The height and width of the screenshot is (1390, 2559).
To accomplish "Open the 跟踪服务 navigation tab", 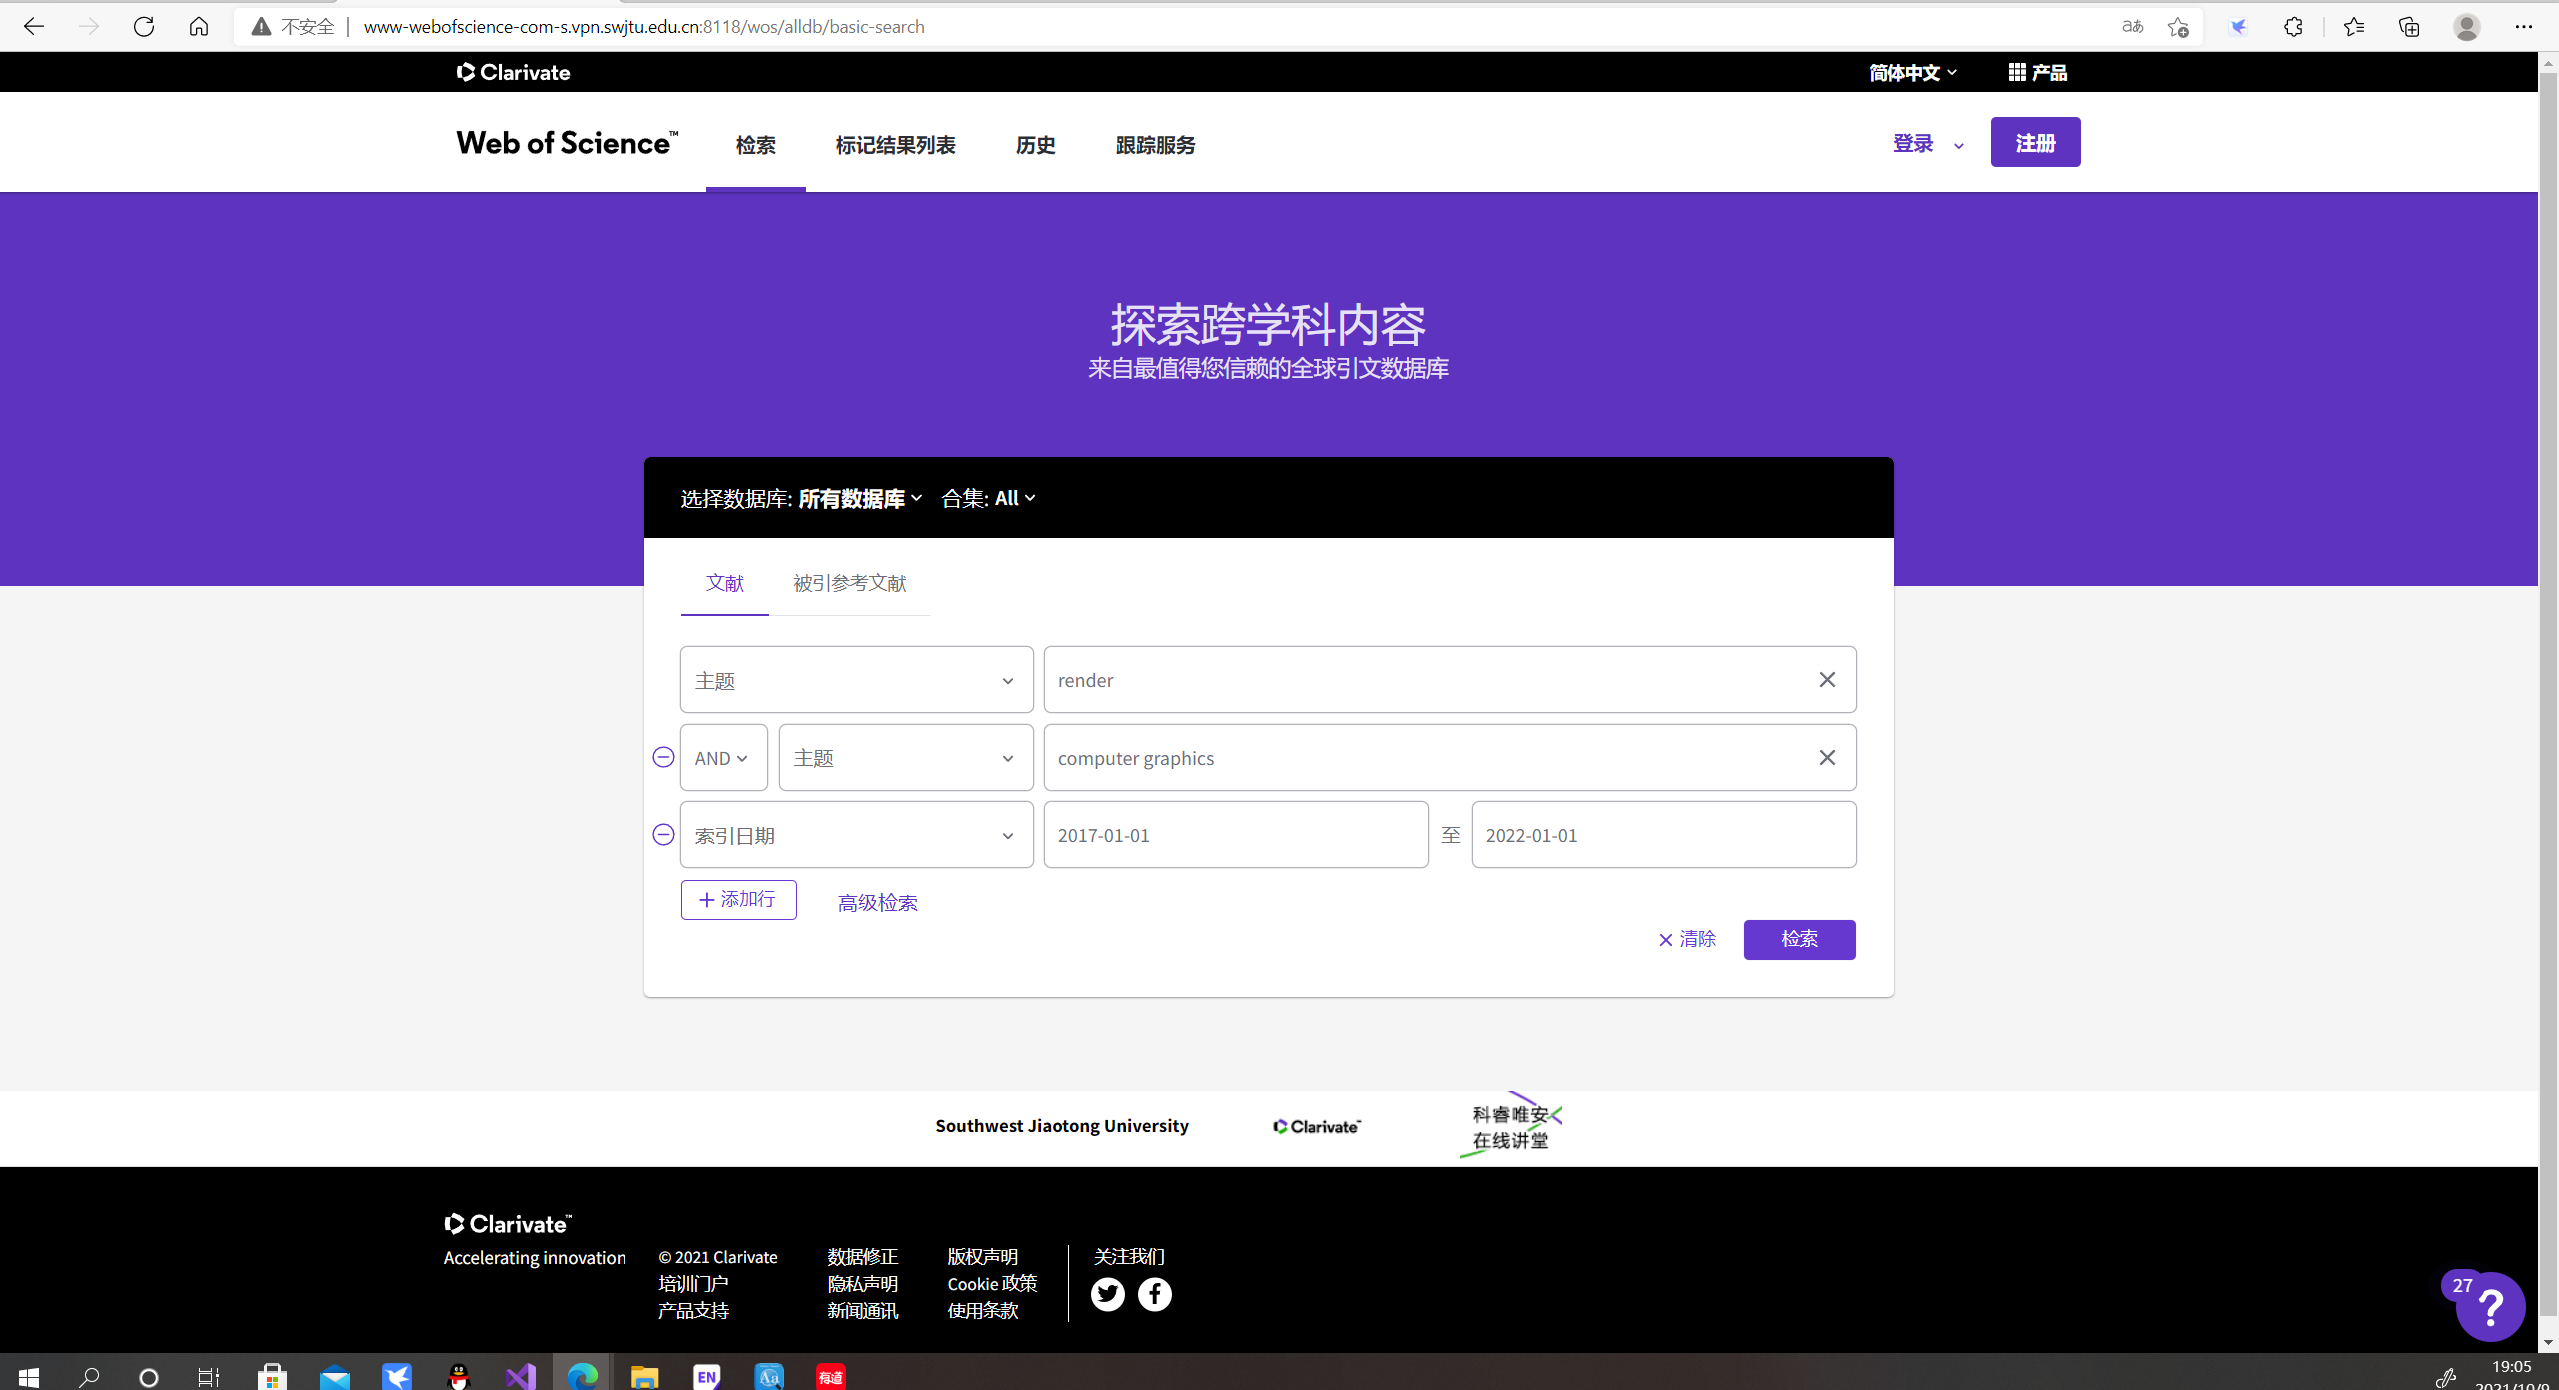I will click(x=1156, y=145).
